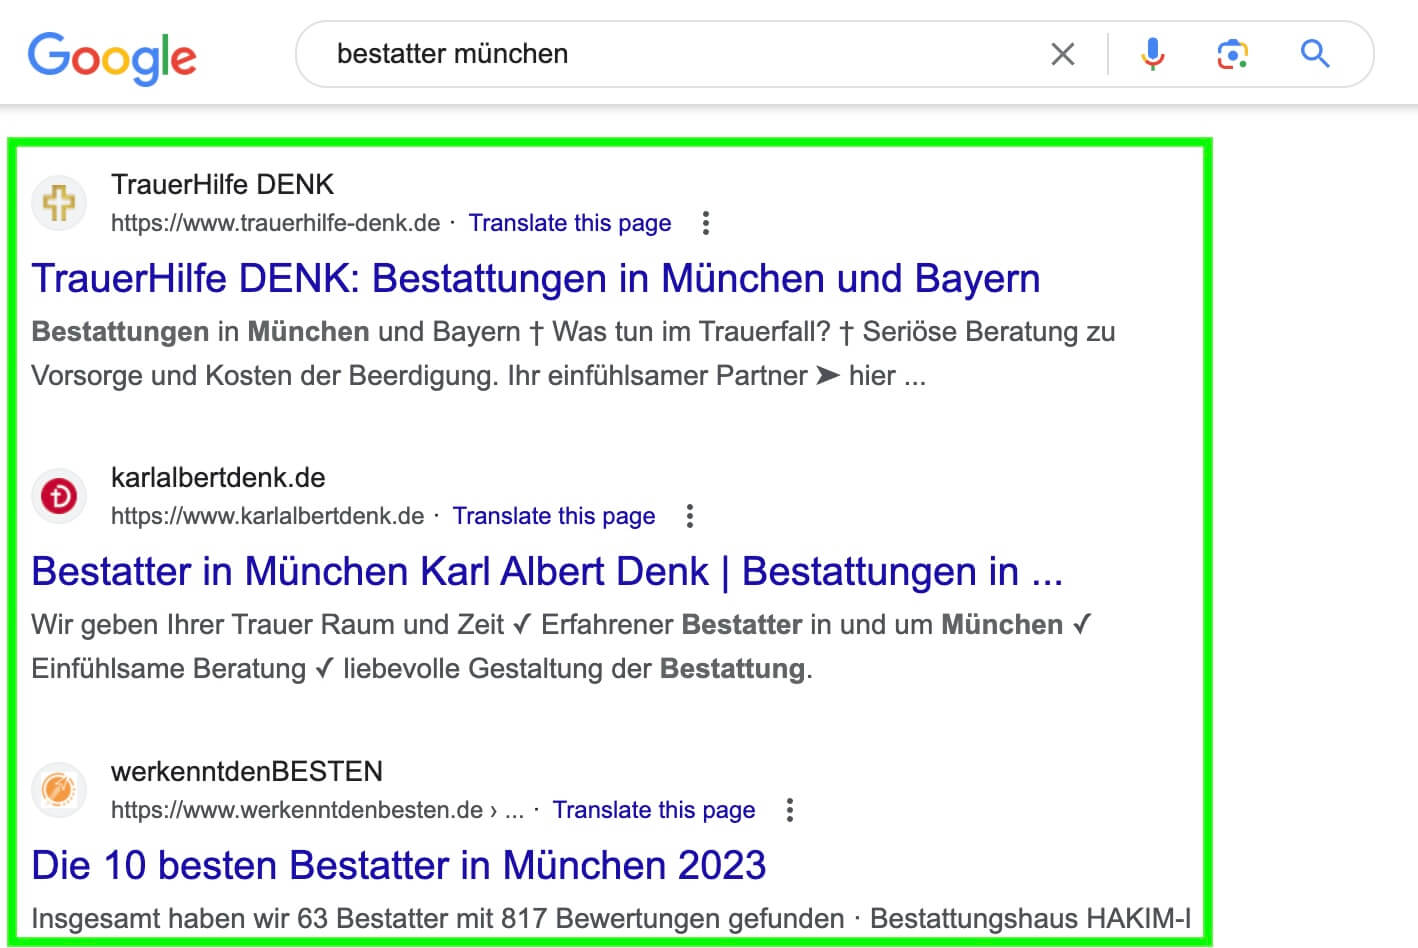Click the 'karlalbertdenk.de' site name
Viewport: 1418px width, 948px height.
[x=218, y=477]
